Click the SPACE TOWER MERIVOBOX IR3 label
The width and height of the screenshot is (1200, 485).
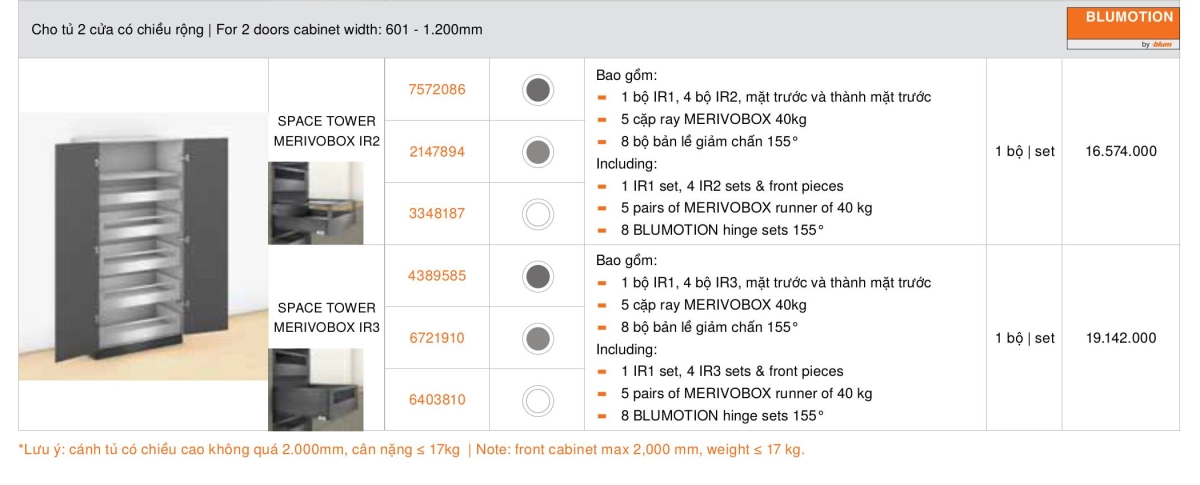pyautogui.click(x=327, y=317)
